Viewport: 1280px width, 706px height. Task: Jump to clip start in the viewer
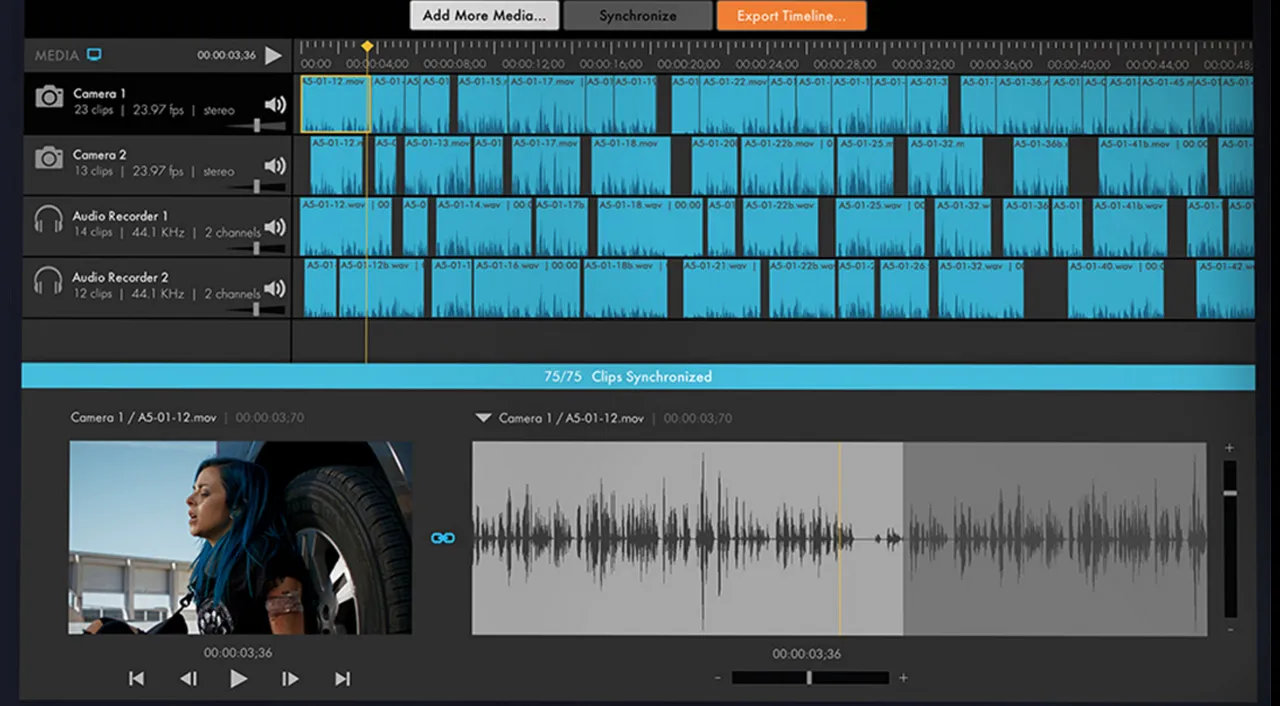click(137, 679)
